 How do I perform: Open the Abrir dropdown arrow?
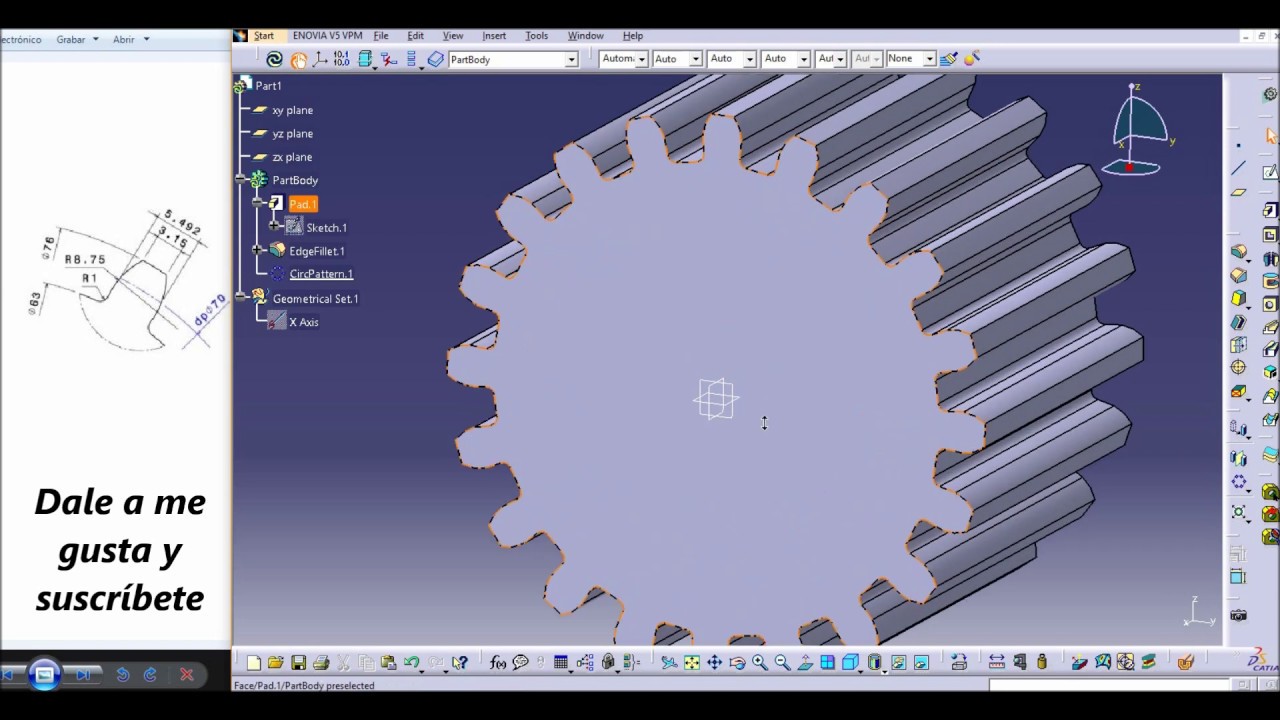click(x=146, y=39)
